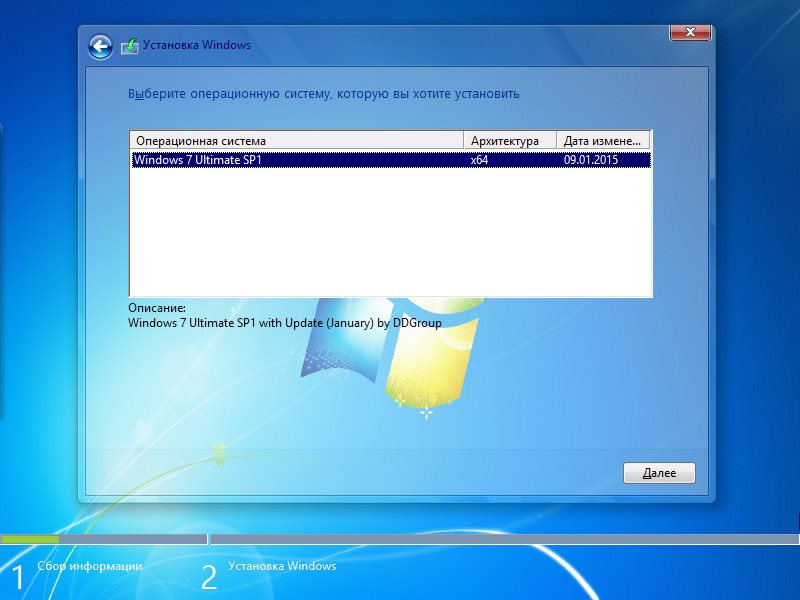Click inside the operating system list area

(390, 230)
